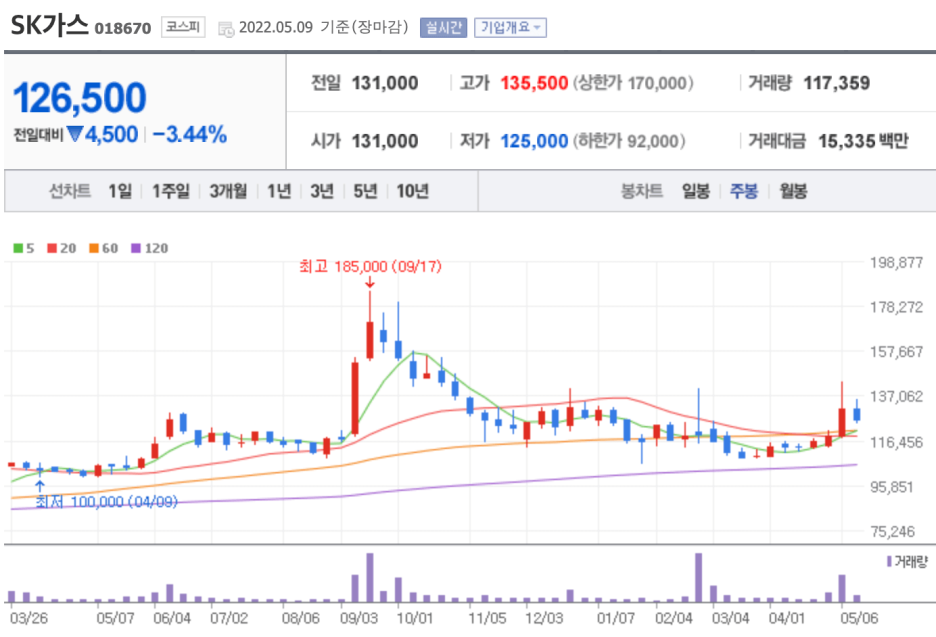Click the 2022.05.09 기준(장마감) date text
Screen dimensions: 936x637
pyautogui.click(x=324, y=27)
